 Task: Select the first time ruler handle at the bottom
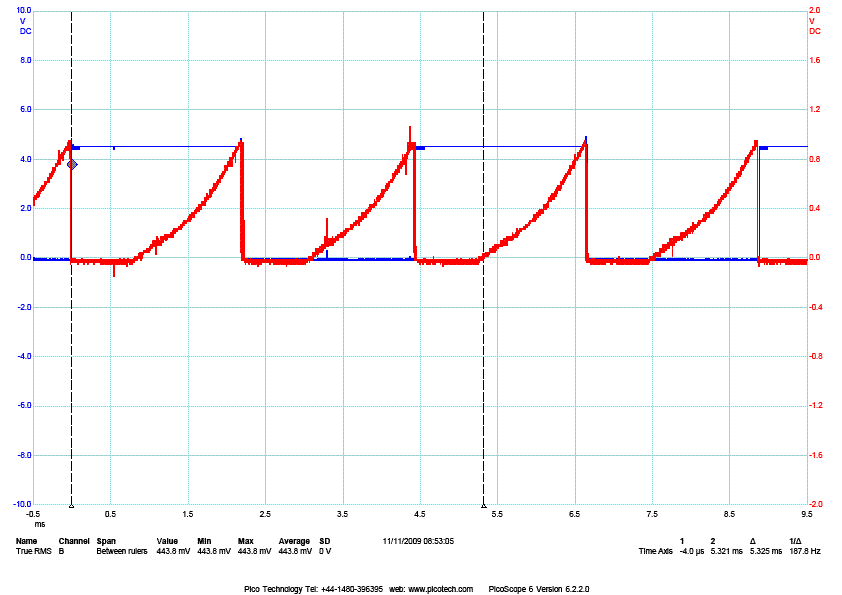click(x=71, y=507)
